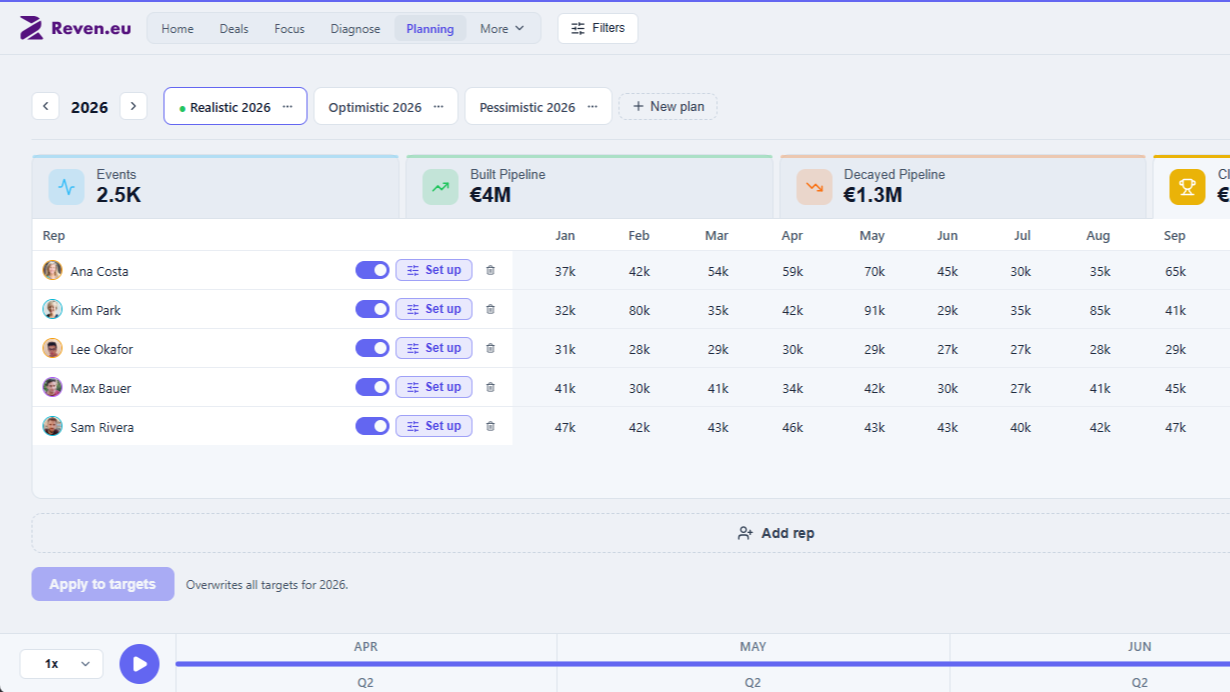
Task: Click Sam Rivera's avatar
Action: click(x=53, y=426)
